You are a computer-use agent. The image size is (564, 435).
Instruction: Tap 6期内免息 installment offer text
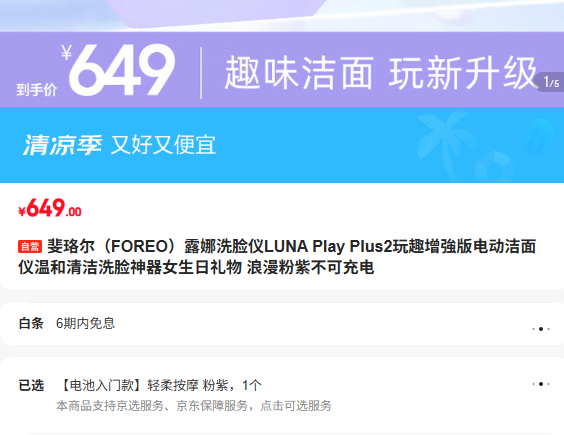click(85, 323)
